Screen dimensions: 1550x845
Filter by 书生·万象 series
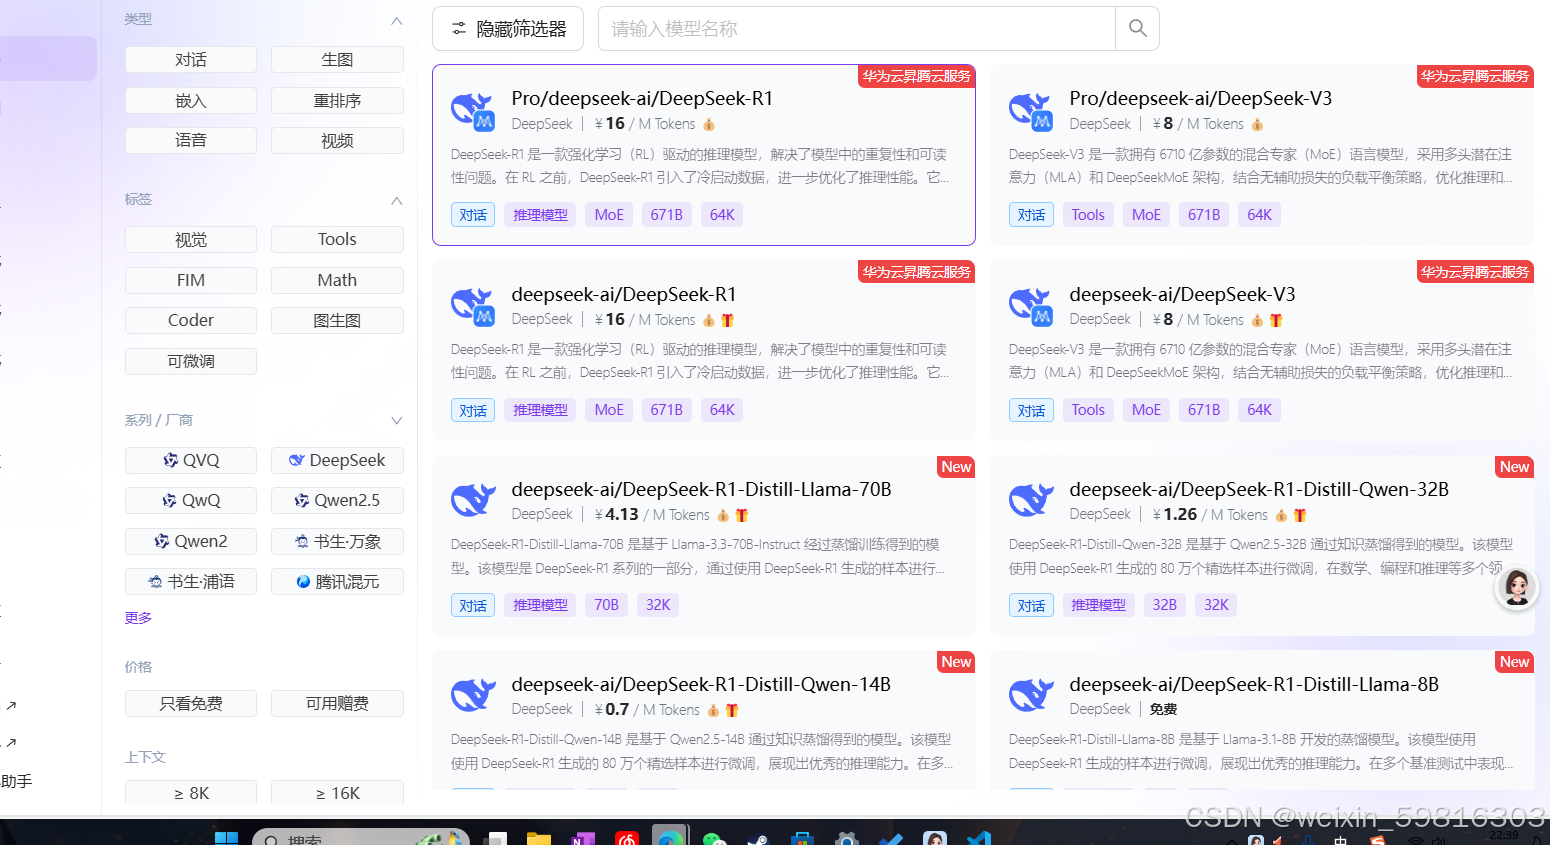tap(337, 542)
